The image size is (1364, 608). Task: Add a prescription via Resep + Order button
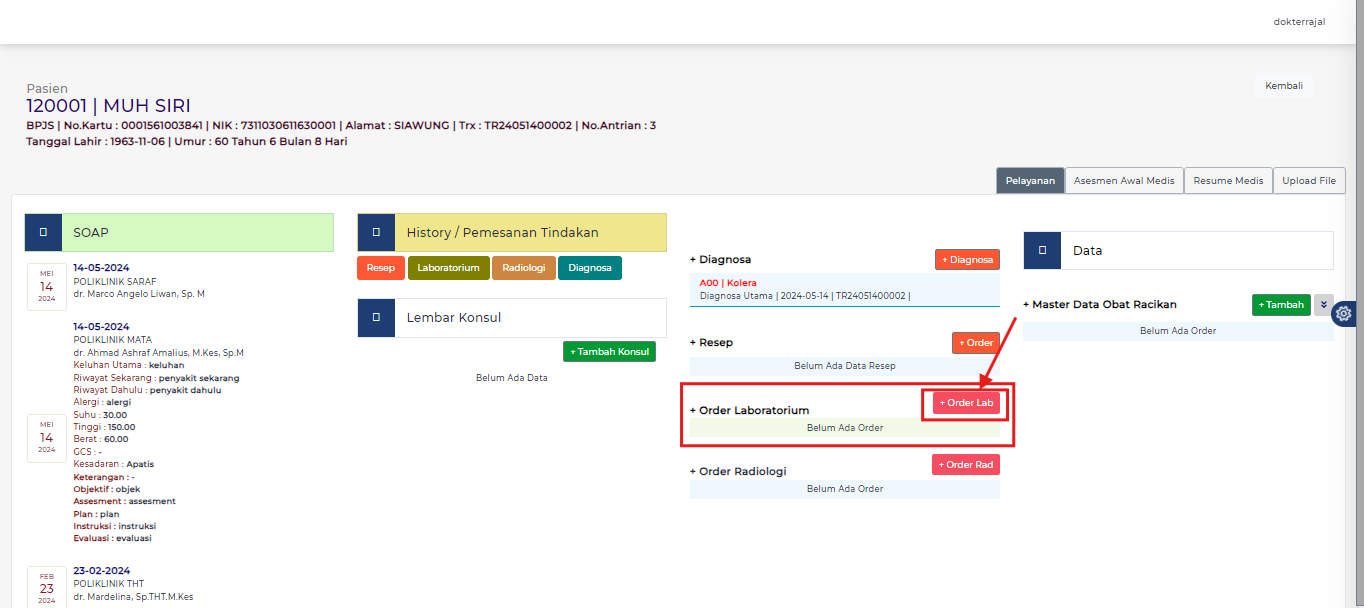[975, 343]
